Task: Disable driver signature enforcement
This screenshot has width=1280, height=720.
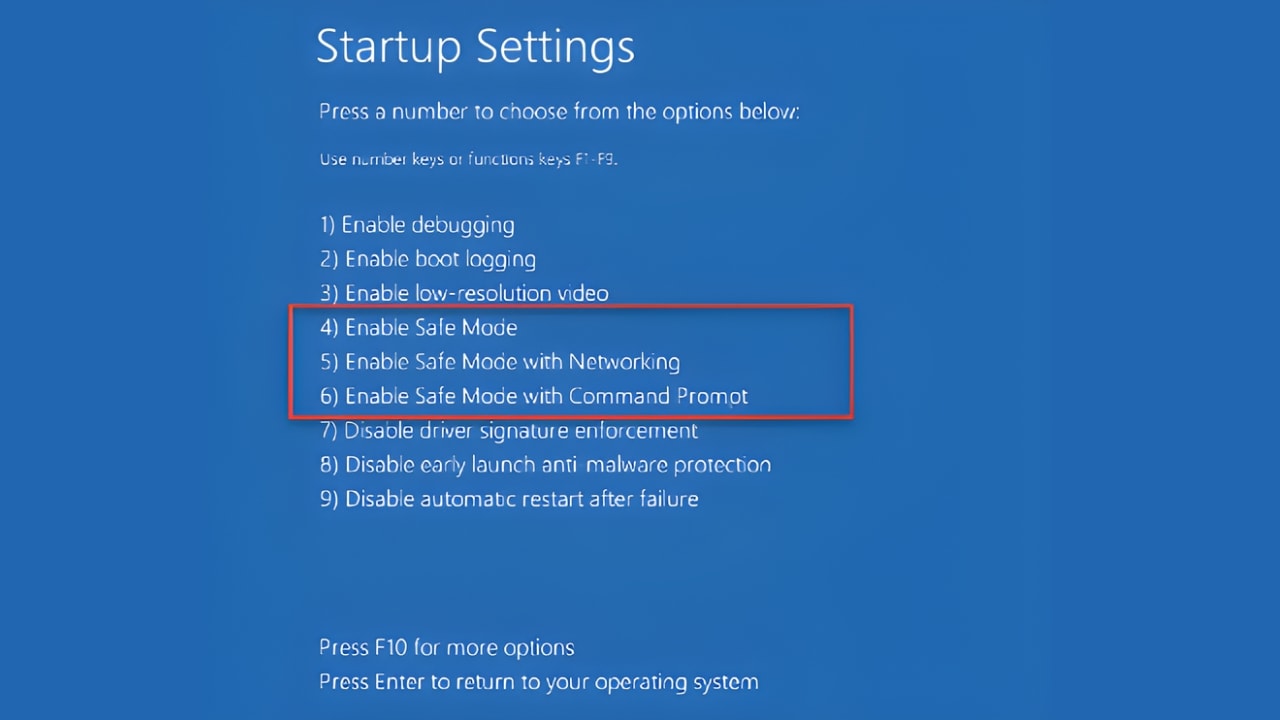Action: [508, 430]
